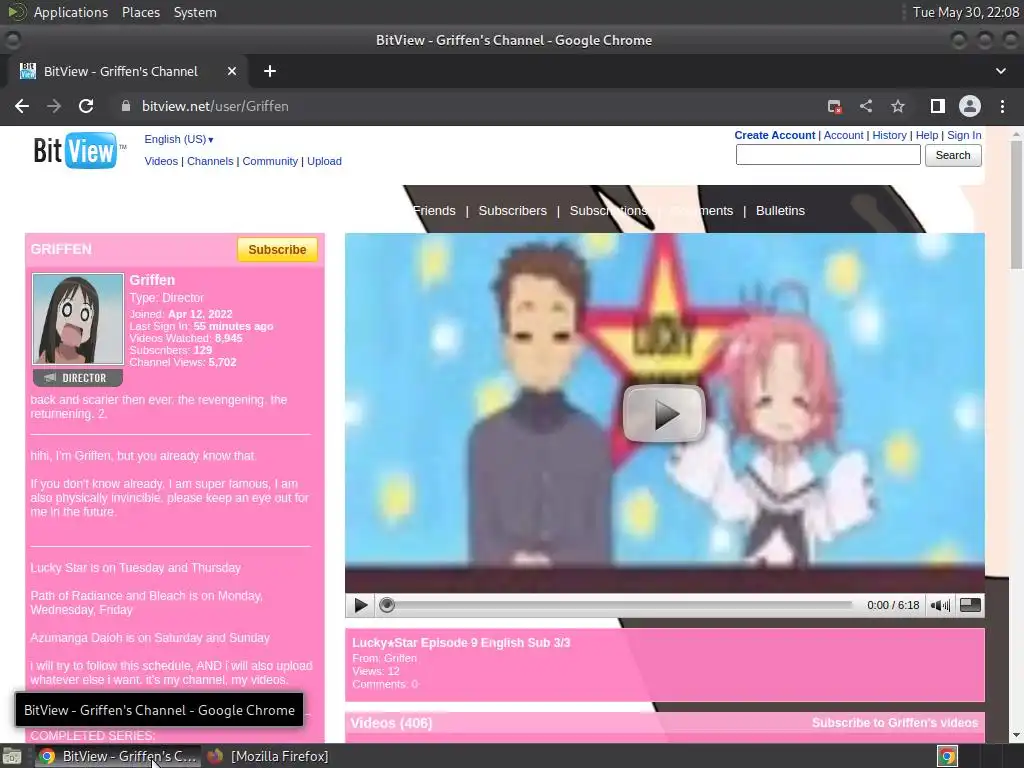The image size is (1024, 768).
Task: Click the GRIFFEN panel header text
Action: tap(61, 249)
